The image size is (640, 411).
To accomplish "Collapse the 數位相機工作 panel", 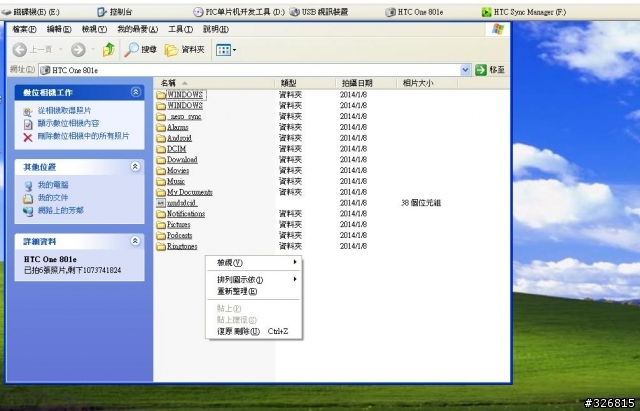I will tap(136, 92).
